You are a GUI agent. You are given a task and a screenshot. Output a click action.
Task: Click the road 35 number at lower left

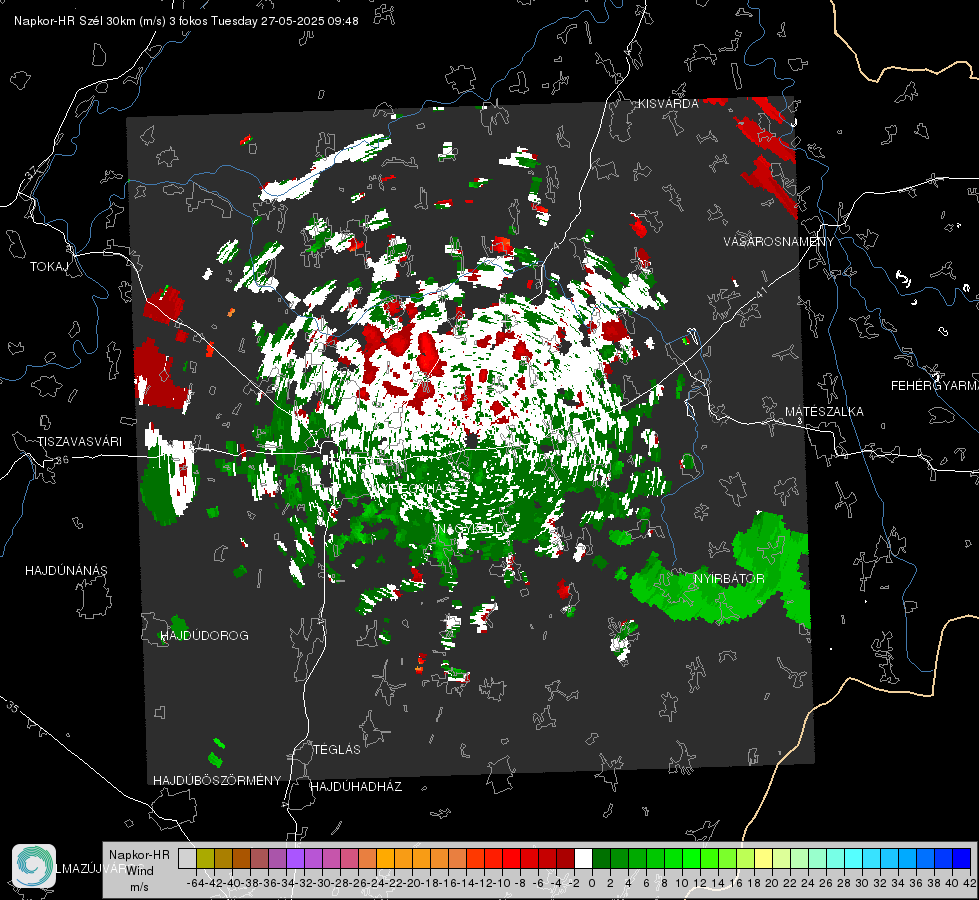pyautogui.click(x=12, y=708)
